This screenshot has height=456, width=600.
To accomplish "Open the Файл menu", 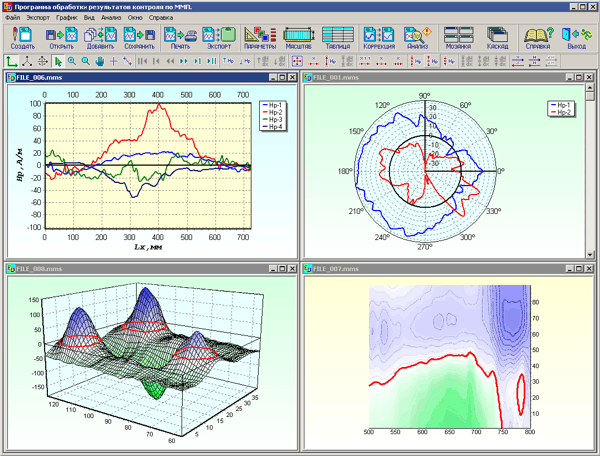I will coord(12,18).
